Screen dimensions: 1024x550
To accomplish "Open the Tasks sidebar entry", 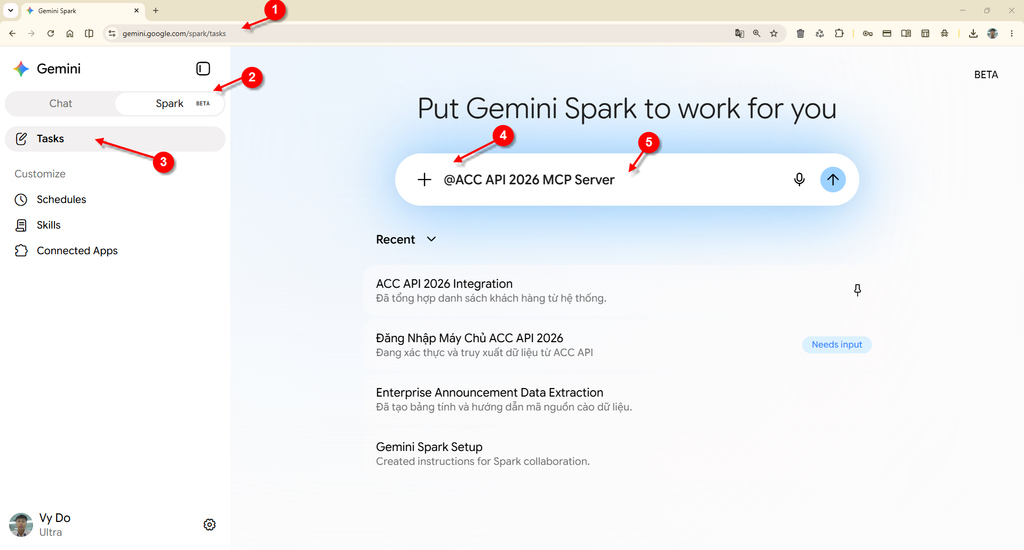I will click(x=115, y=138).
